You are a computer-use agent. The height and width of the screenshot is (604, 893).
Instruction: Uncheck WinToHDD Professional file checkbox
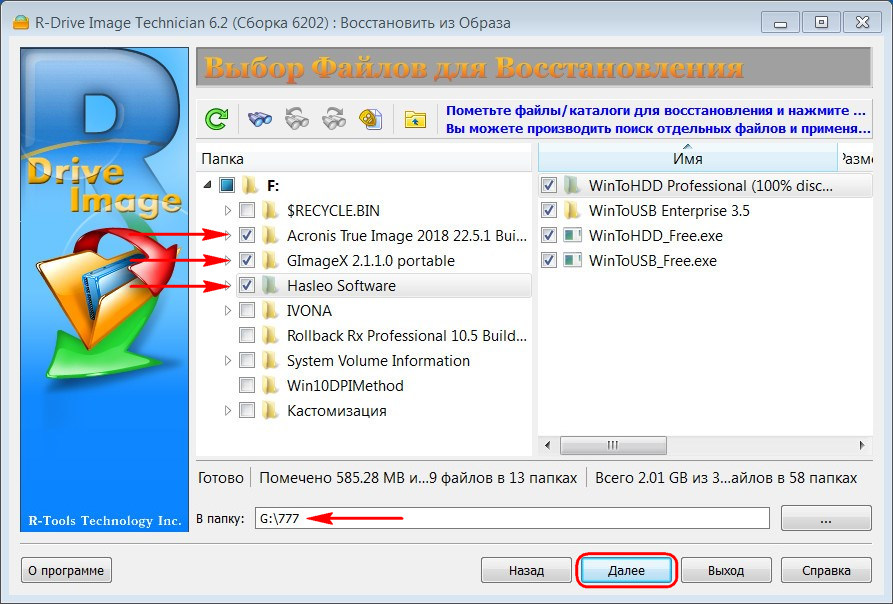pyautogui.click(x=548, y=185)
